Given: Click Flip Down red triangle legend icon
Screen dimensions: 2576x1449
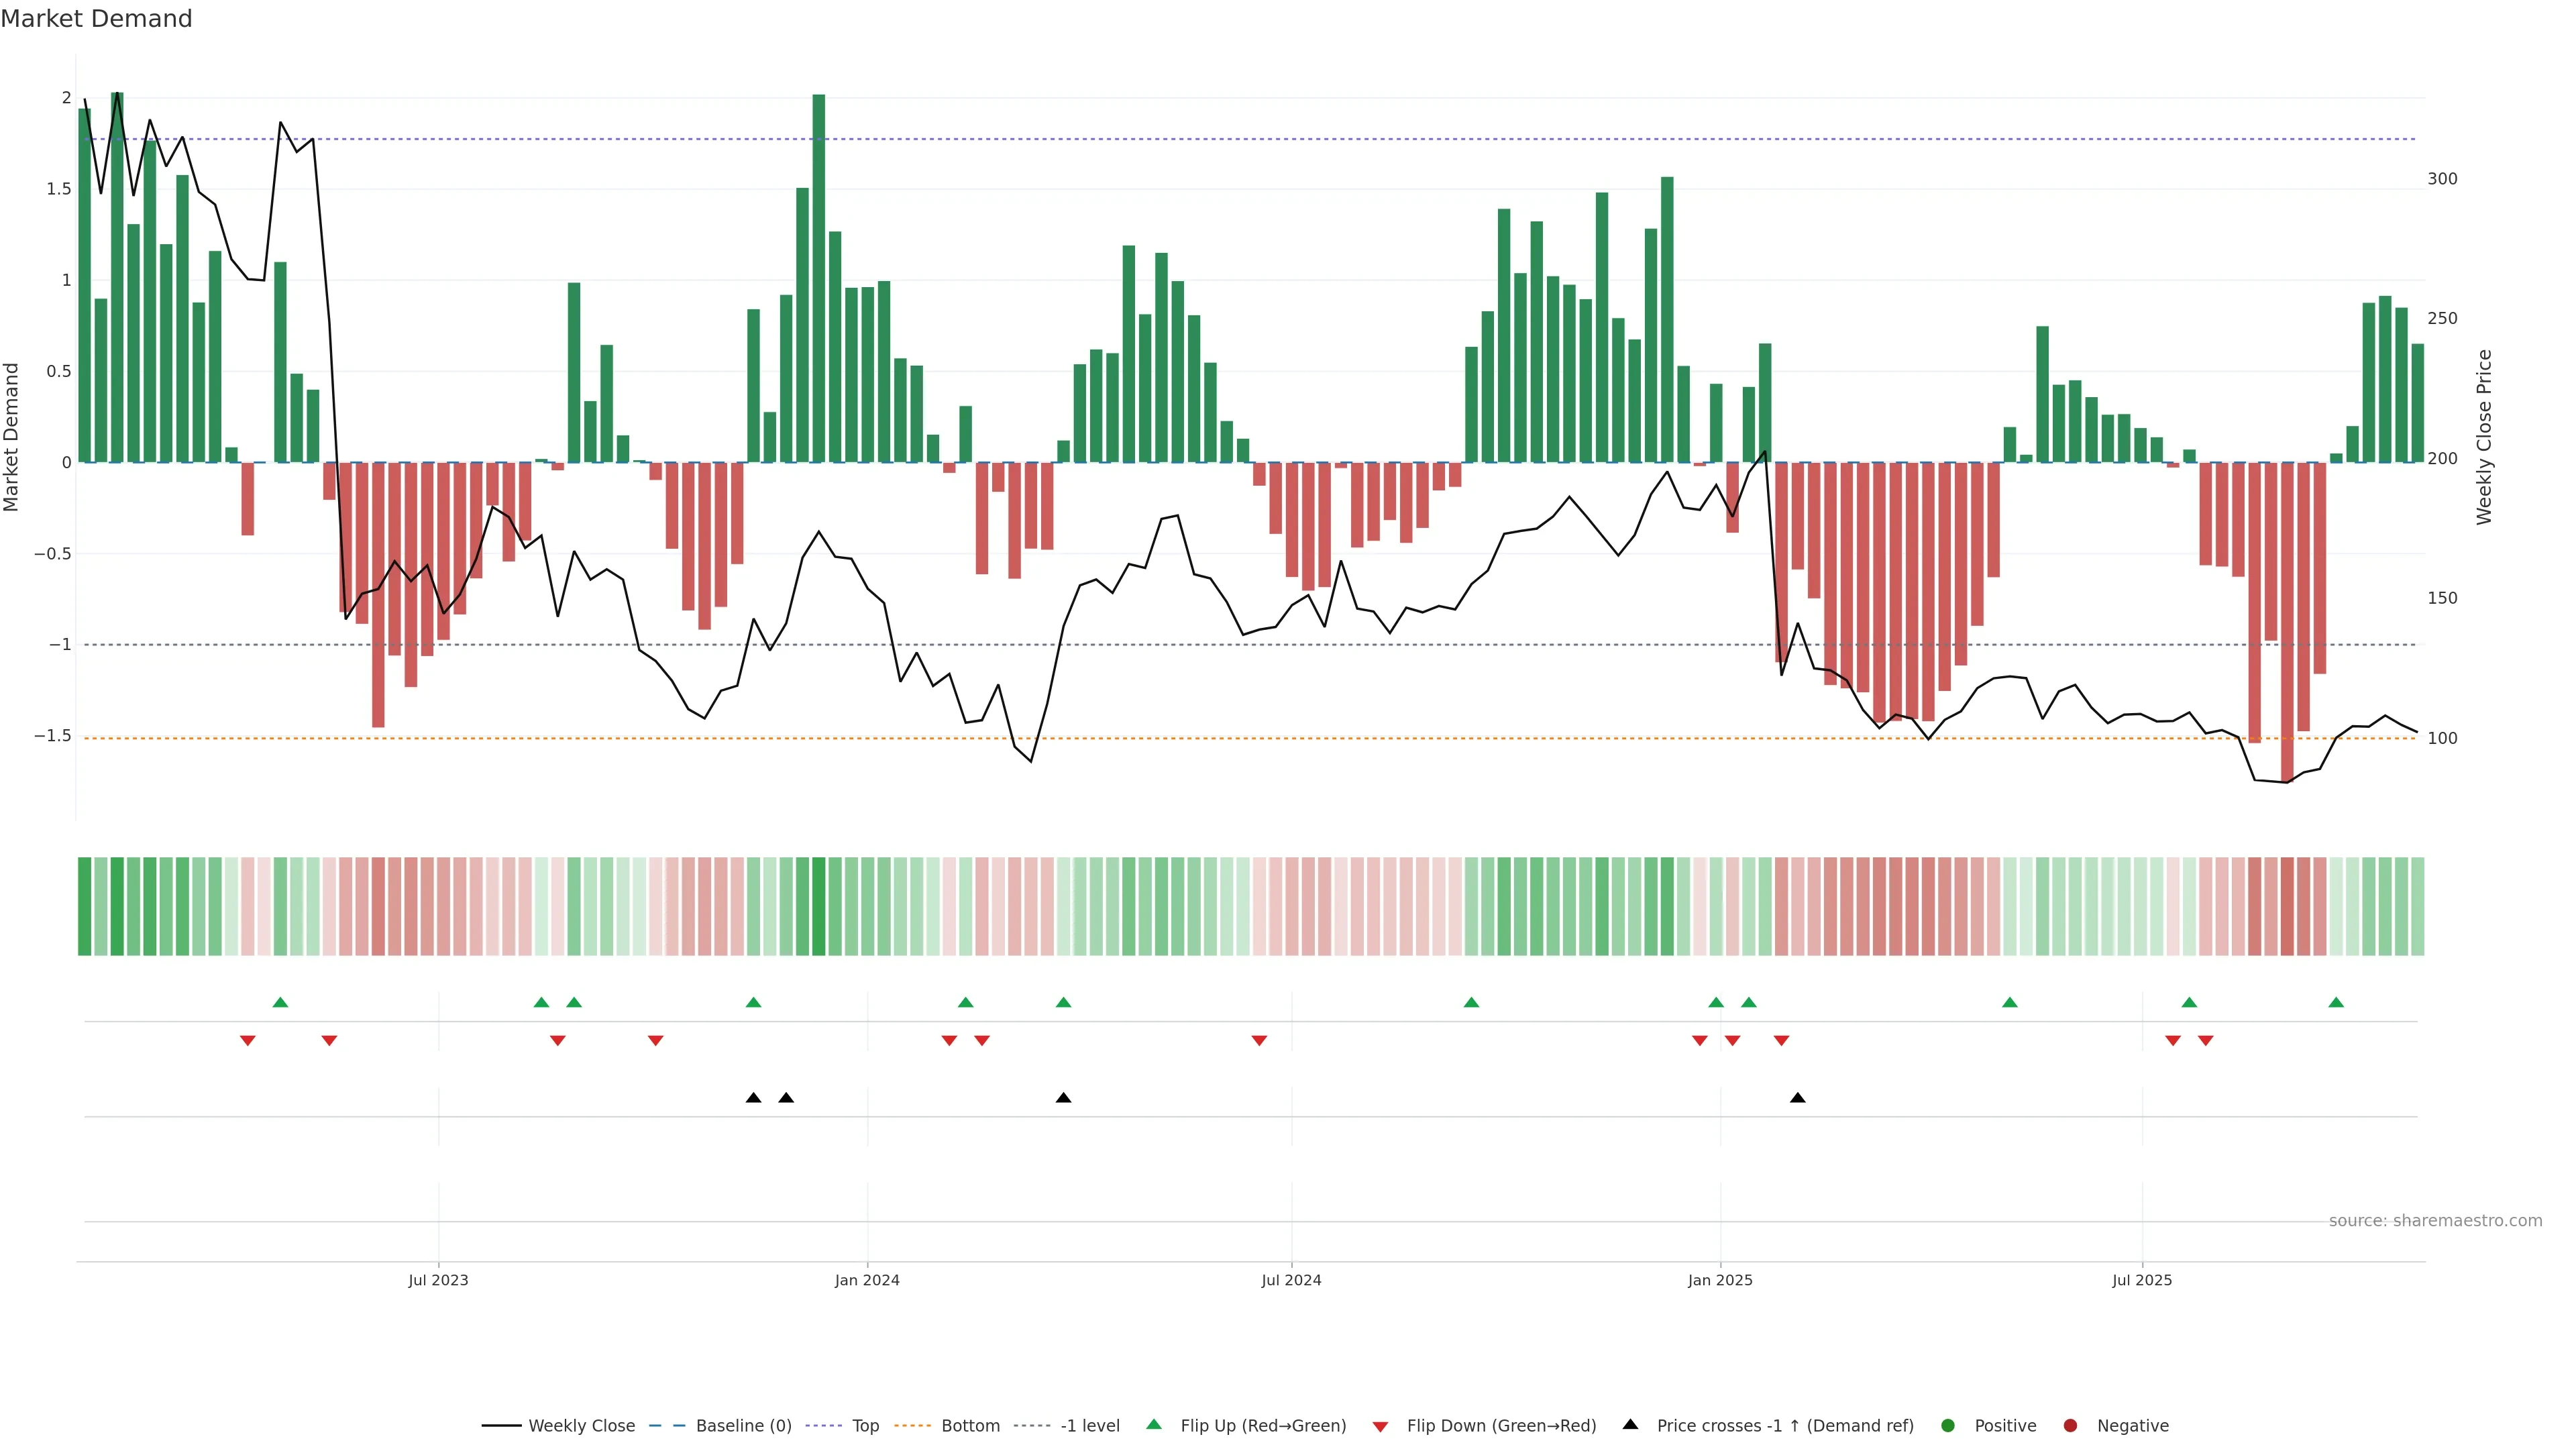Looking at the screenshot, I should click(1380, 1427).
